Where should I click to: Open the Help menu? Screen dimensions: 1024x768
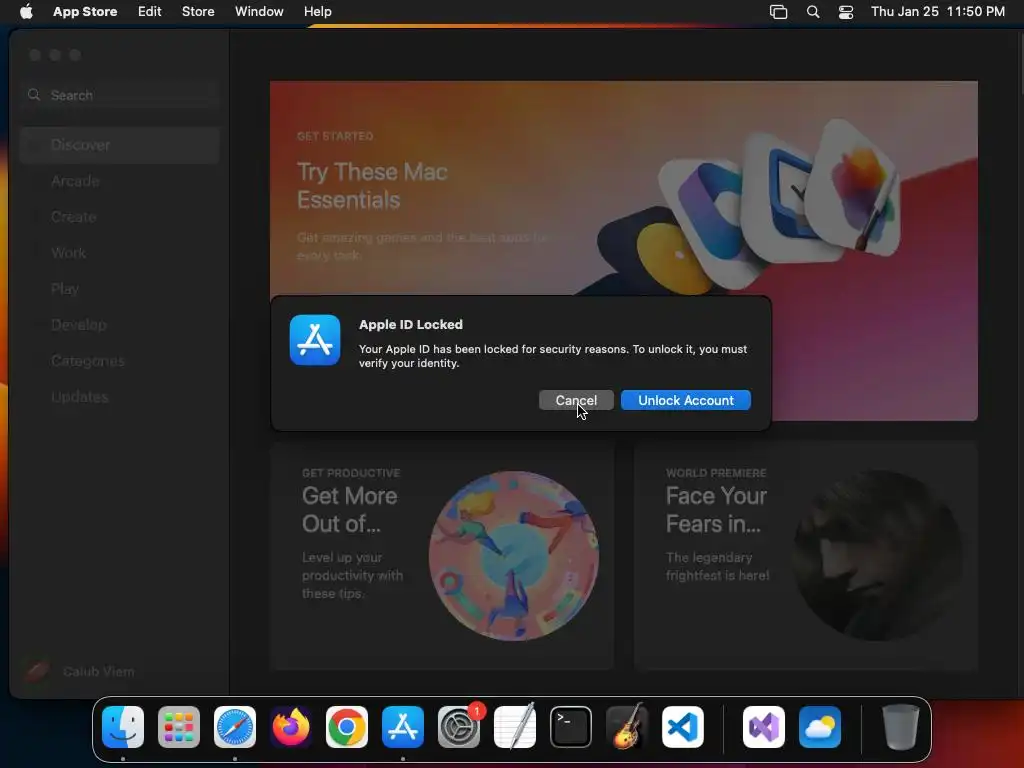tap(317, 11)
